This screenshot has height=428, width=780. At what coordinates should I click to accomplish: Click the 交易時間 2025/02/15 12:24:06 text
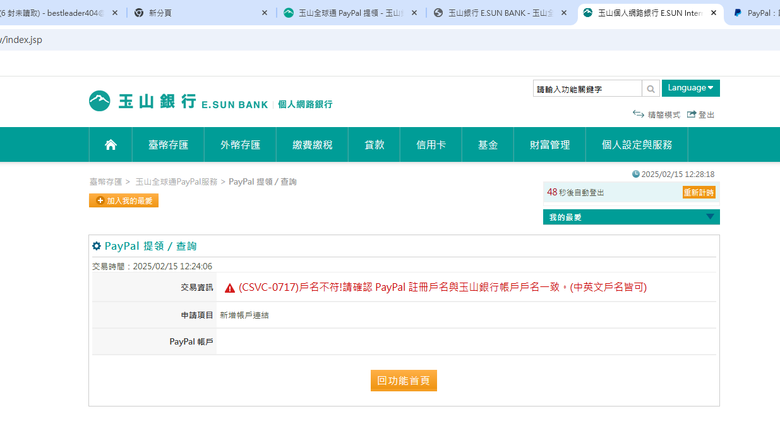pos(152,266)
